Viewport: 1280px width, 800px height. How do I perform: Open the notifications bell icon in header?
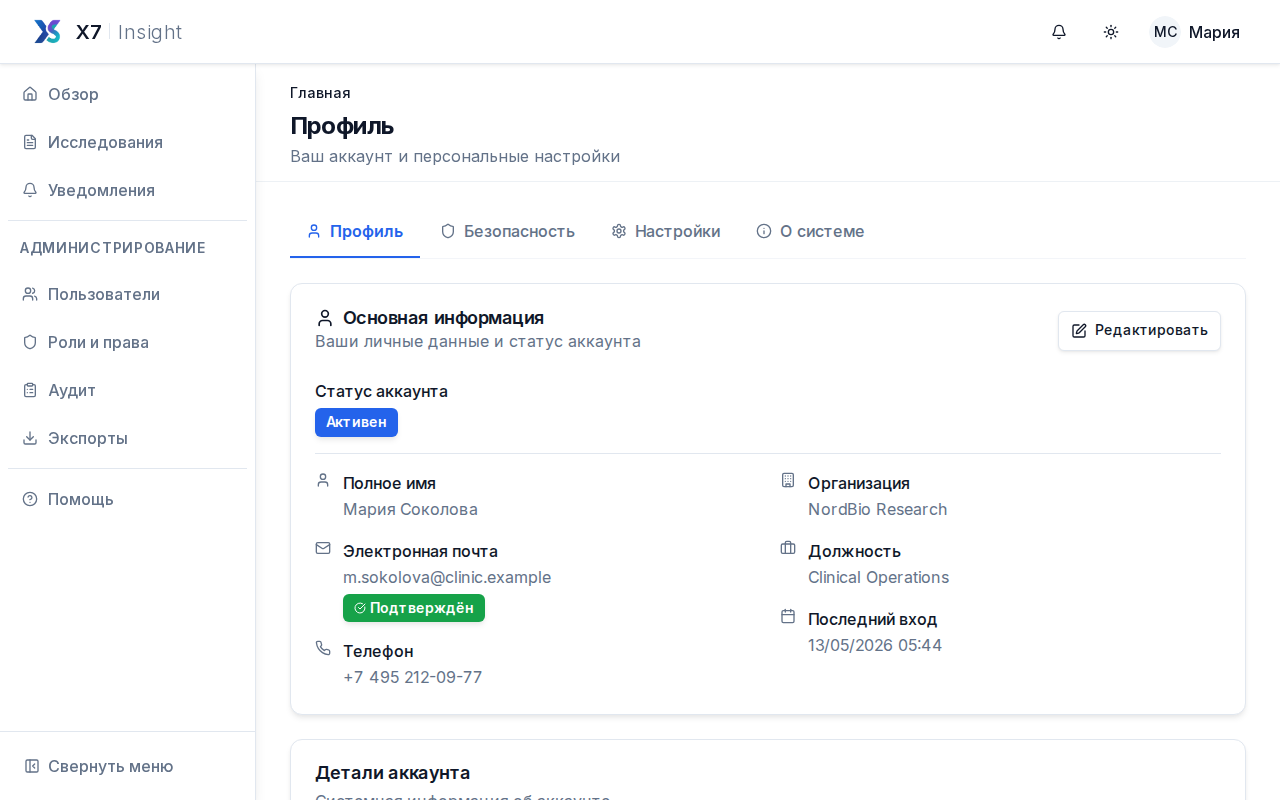(x=1059, y=32)
